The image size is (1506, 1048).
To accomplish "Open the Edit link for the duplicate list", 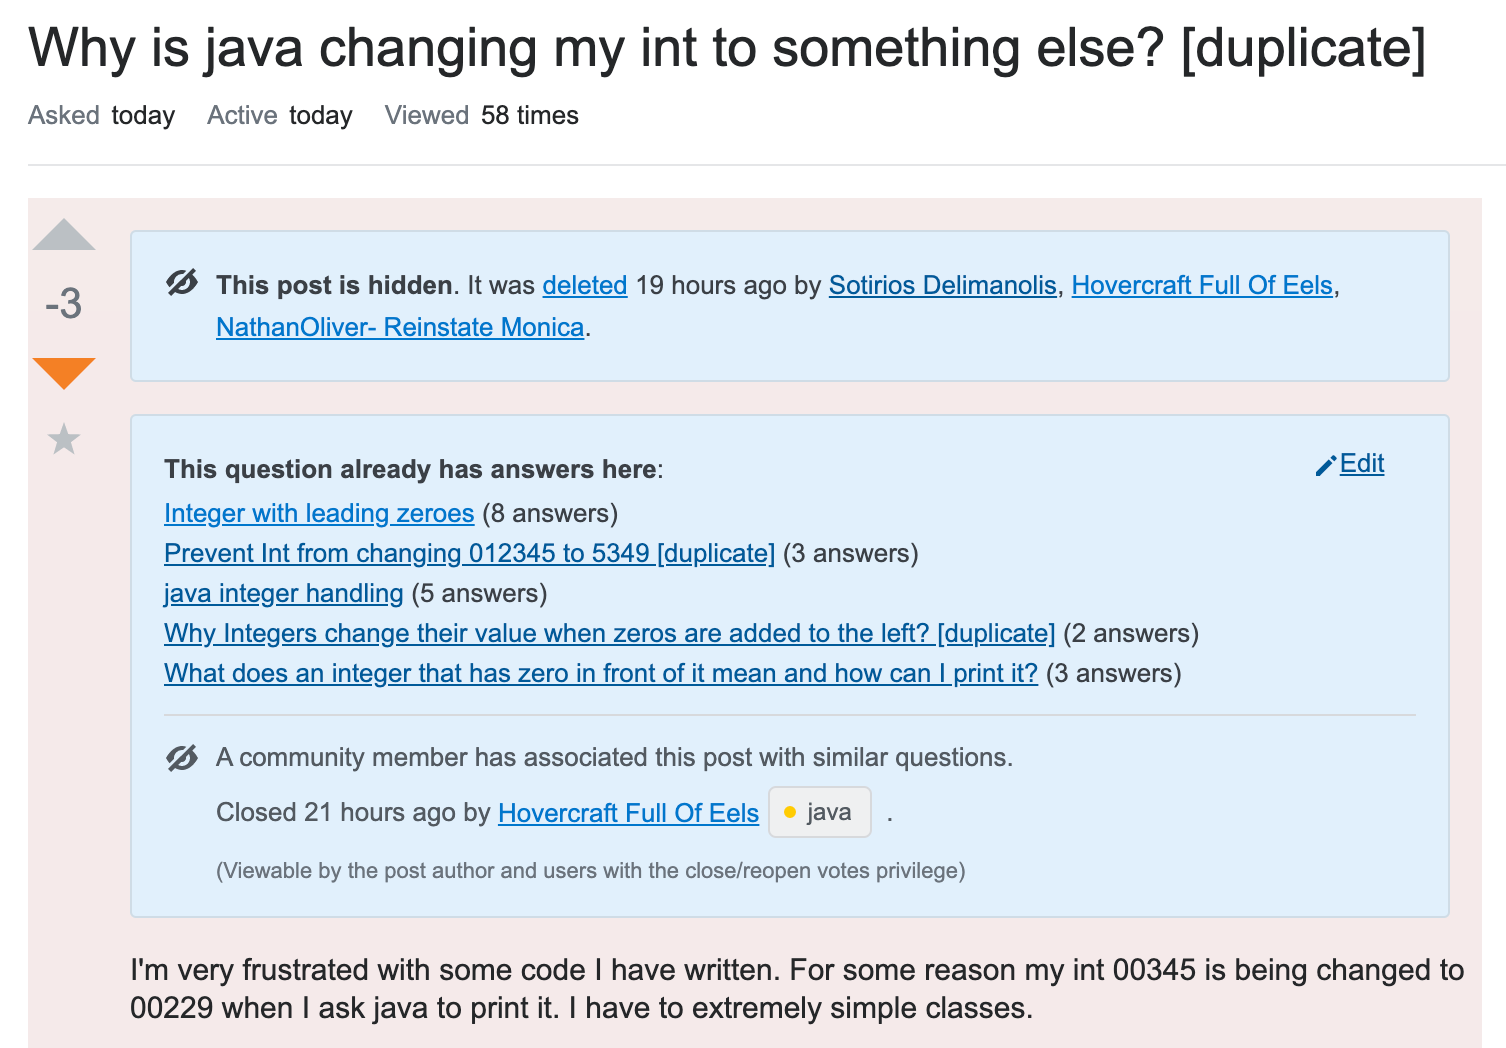I will tap(1360, 464).
